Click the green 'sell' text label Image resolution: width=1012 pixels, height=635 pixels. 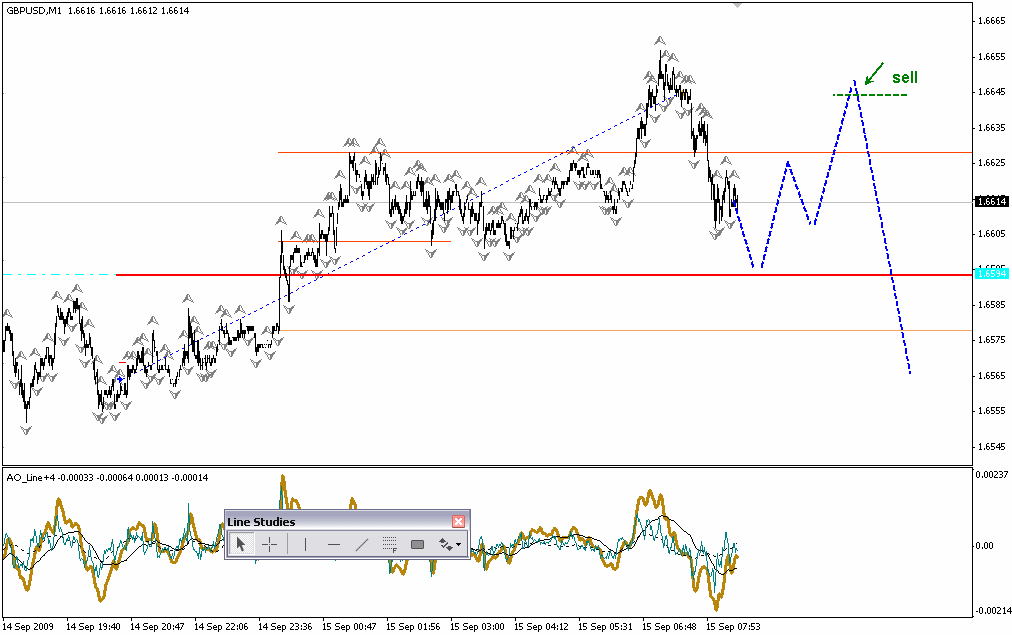point(904,77)
